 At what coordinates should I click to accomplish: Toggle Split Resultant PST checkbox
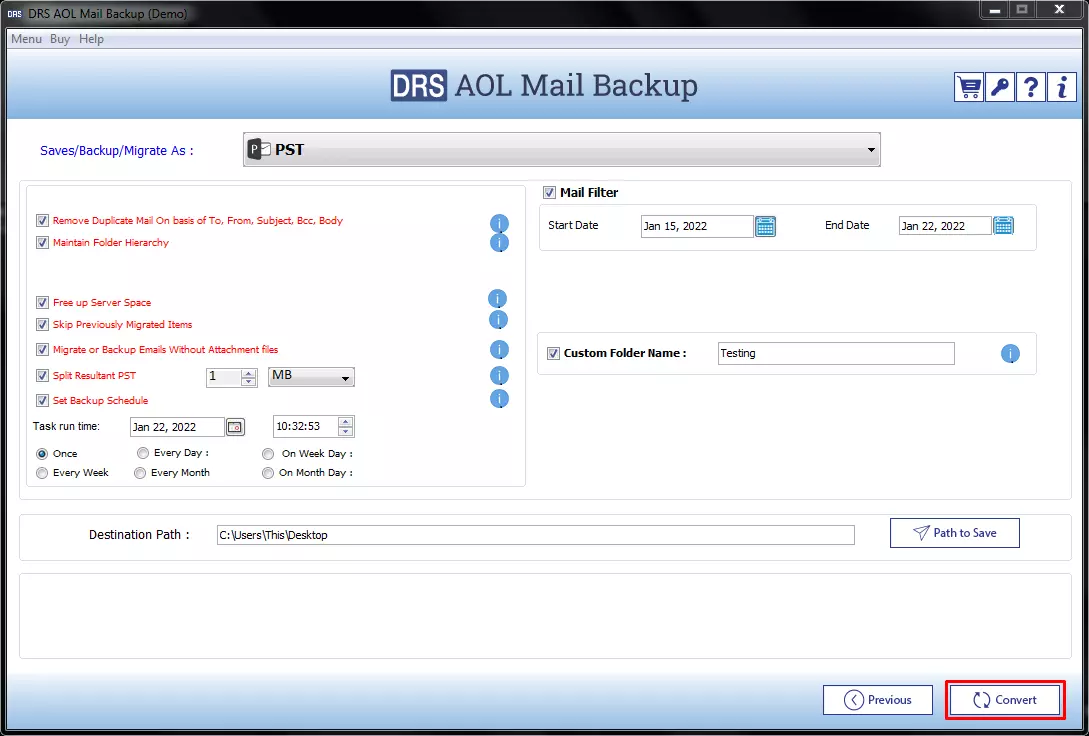tap(42, 376)
